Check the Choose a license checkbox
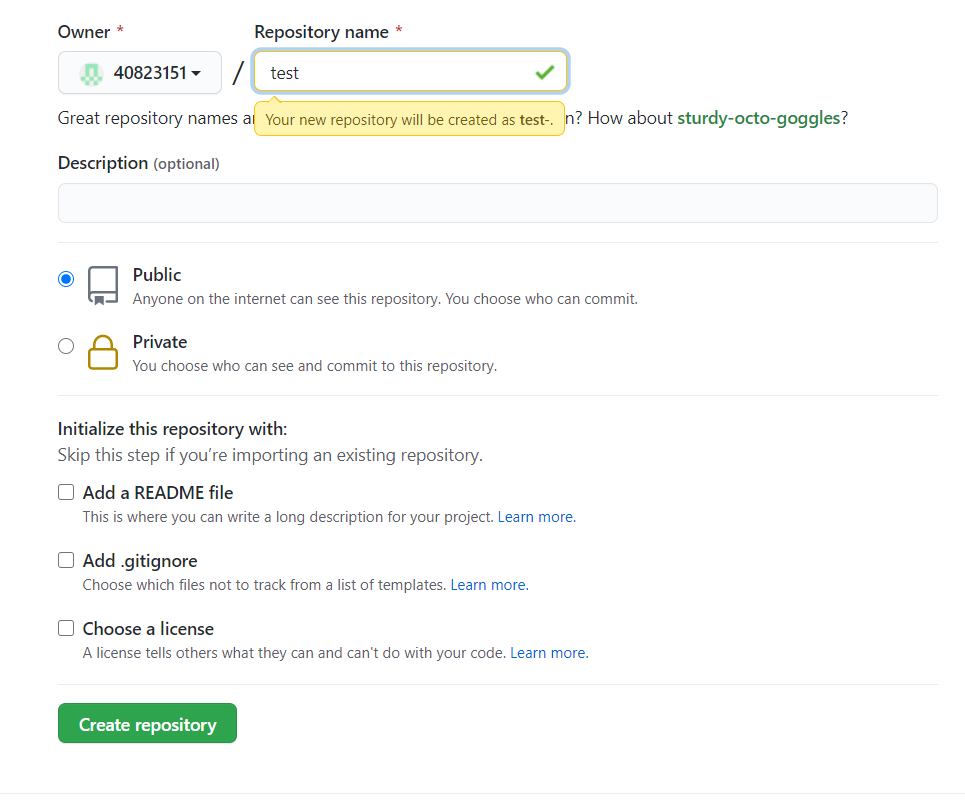Viewport: 965px width, 805px height. pos(66,628)
